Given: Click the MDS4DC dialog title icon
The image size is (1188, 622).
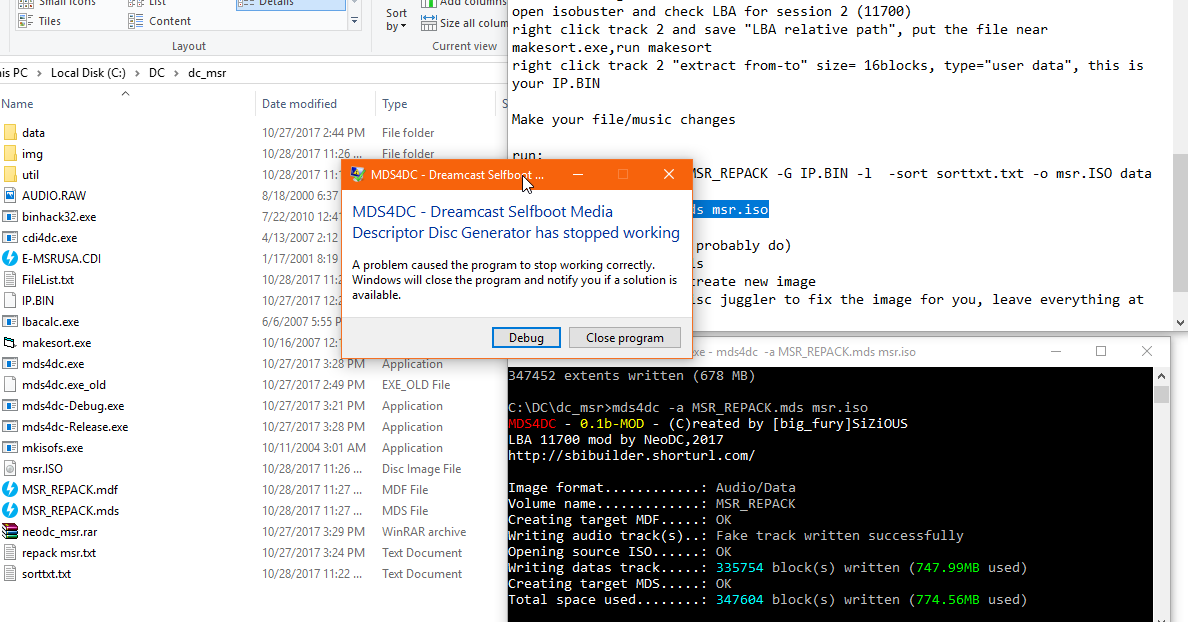Looking at the screenshot, I should (357, 175).
